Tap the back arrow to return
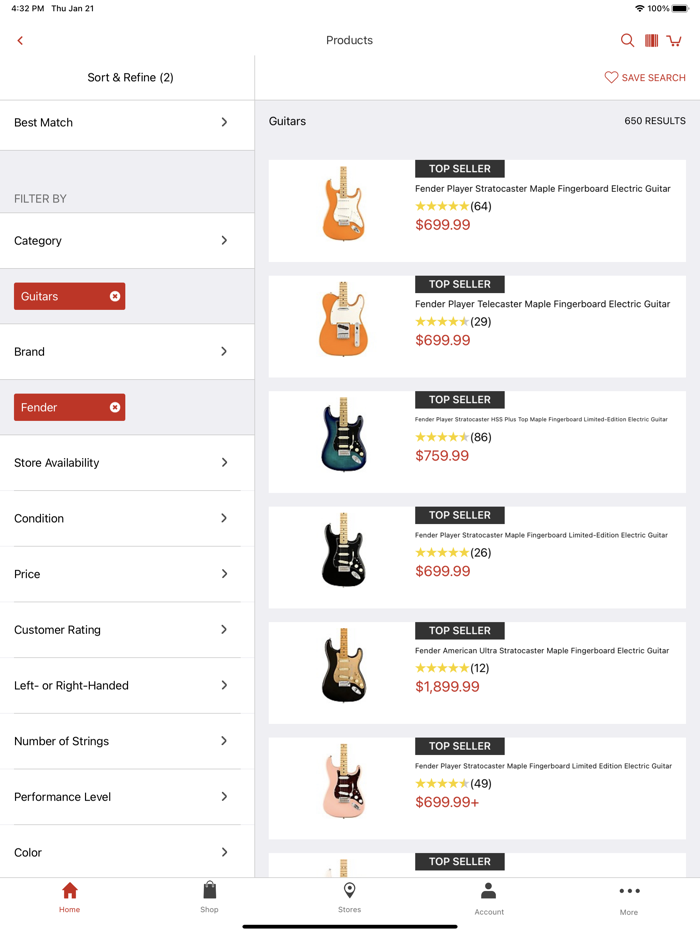This screenshot has width=700, height=934. (x=19, y=40)
